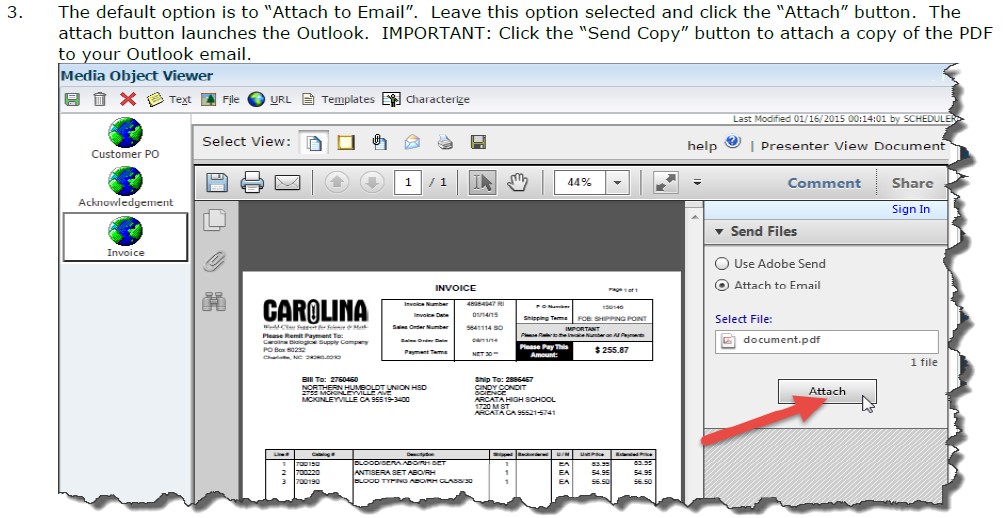
Task: Open the toolbar overflow options arrow
Action: (x=697, y=182)
